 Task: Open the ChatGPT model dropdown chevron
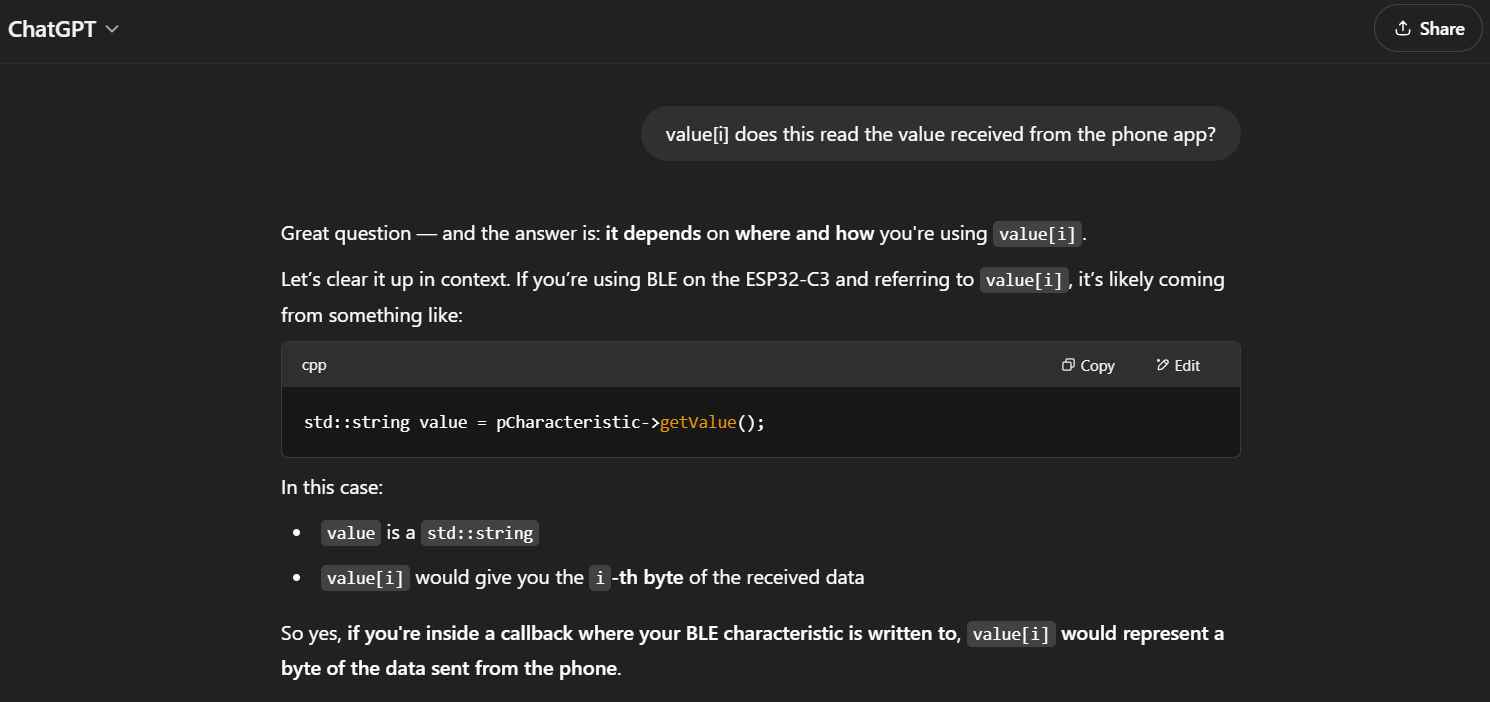112,29
